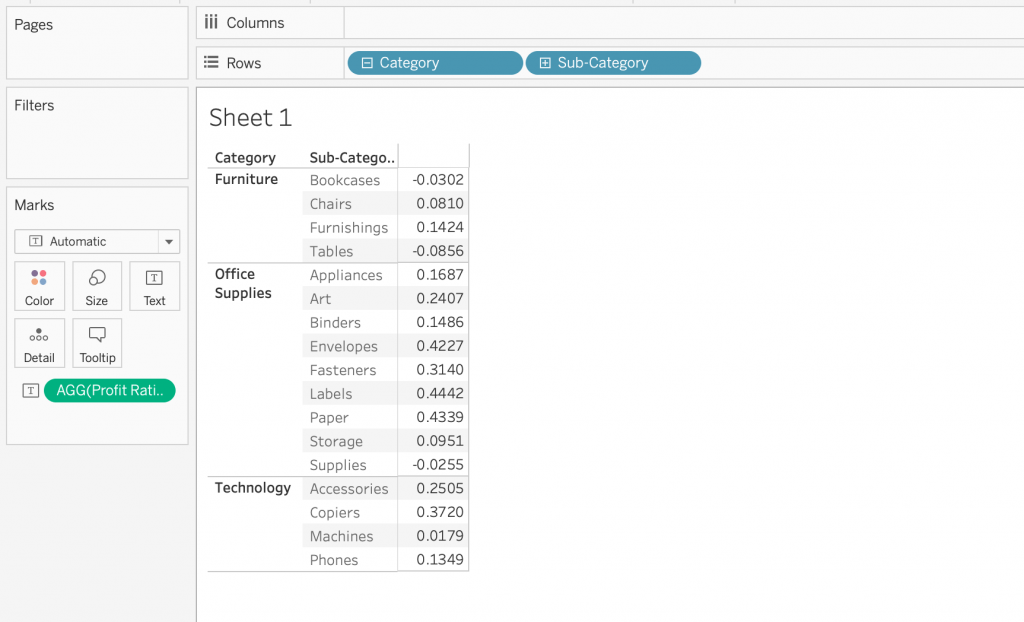This screenshot has height=622, width=1024.
Task: Click the Size marks card icon
Action: pos(97,278)
